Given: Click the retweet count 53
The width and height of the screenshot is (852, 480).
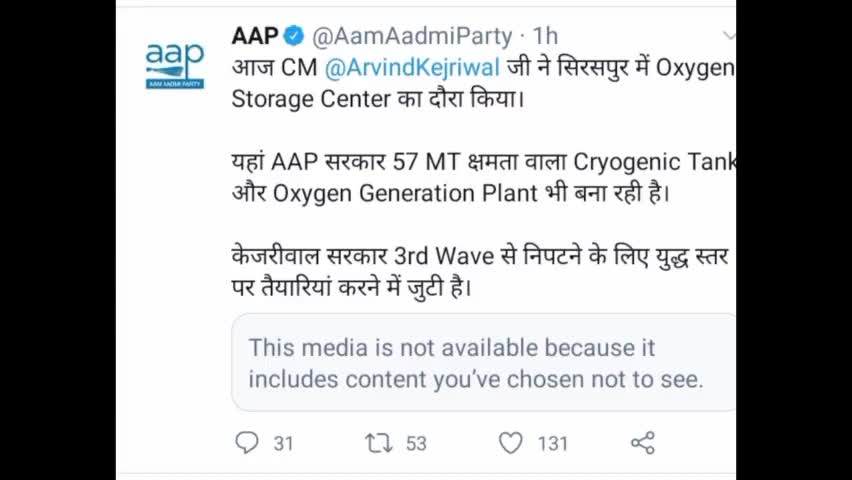Looking at the screenshot, I should pos(416,443).
